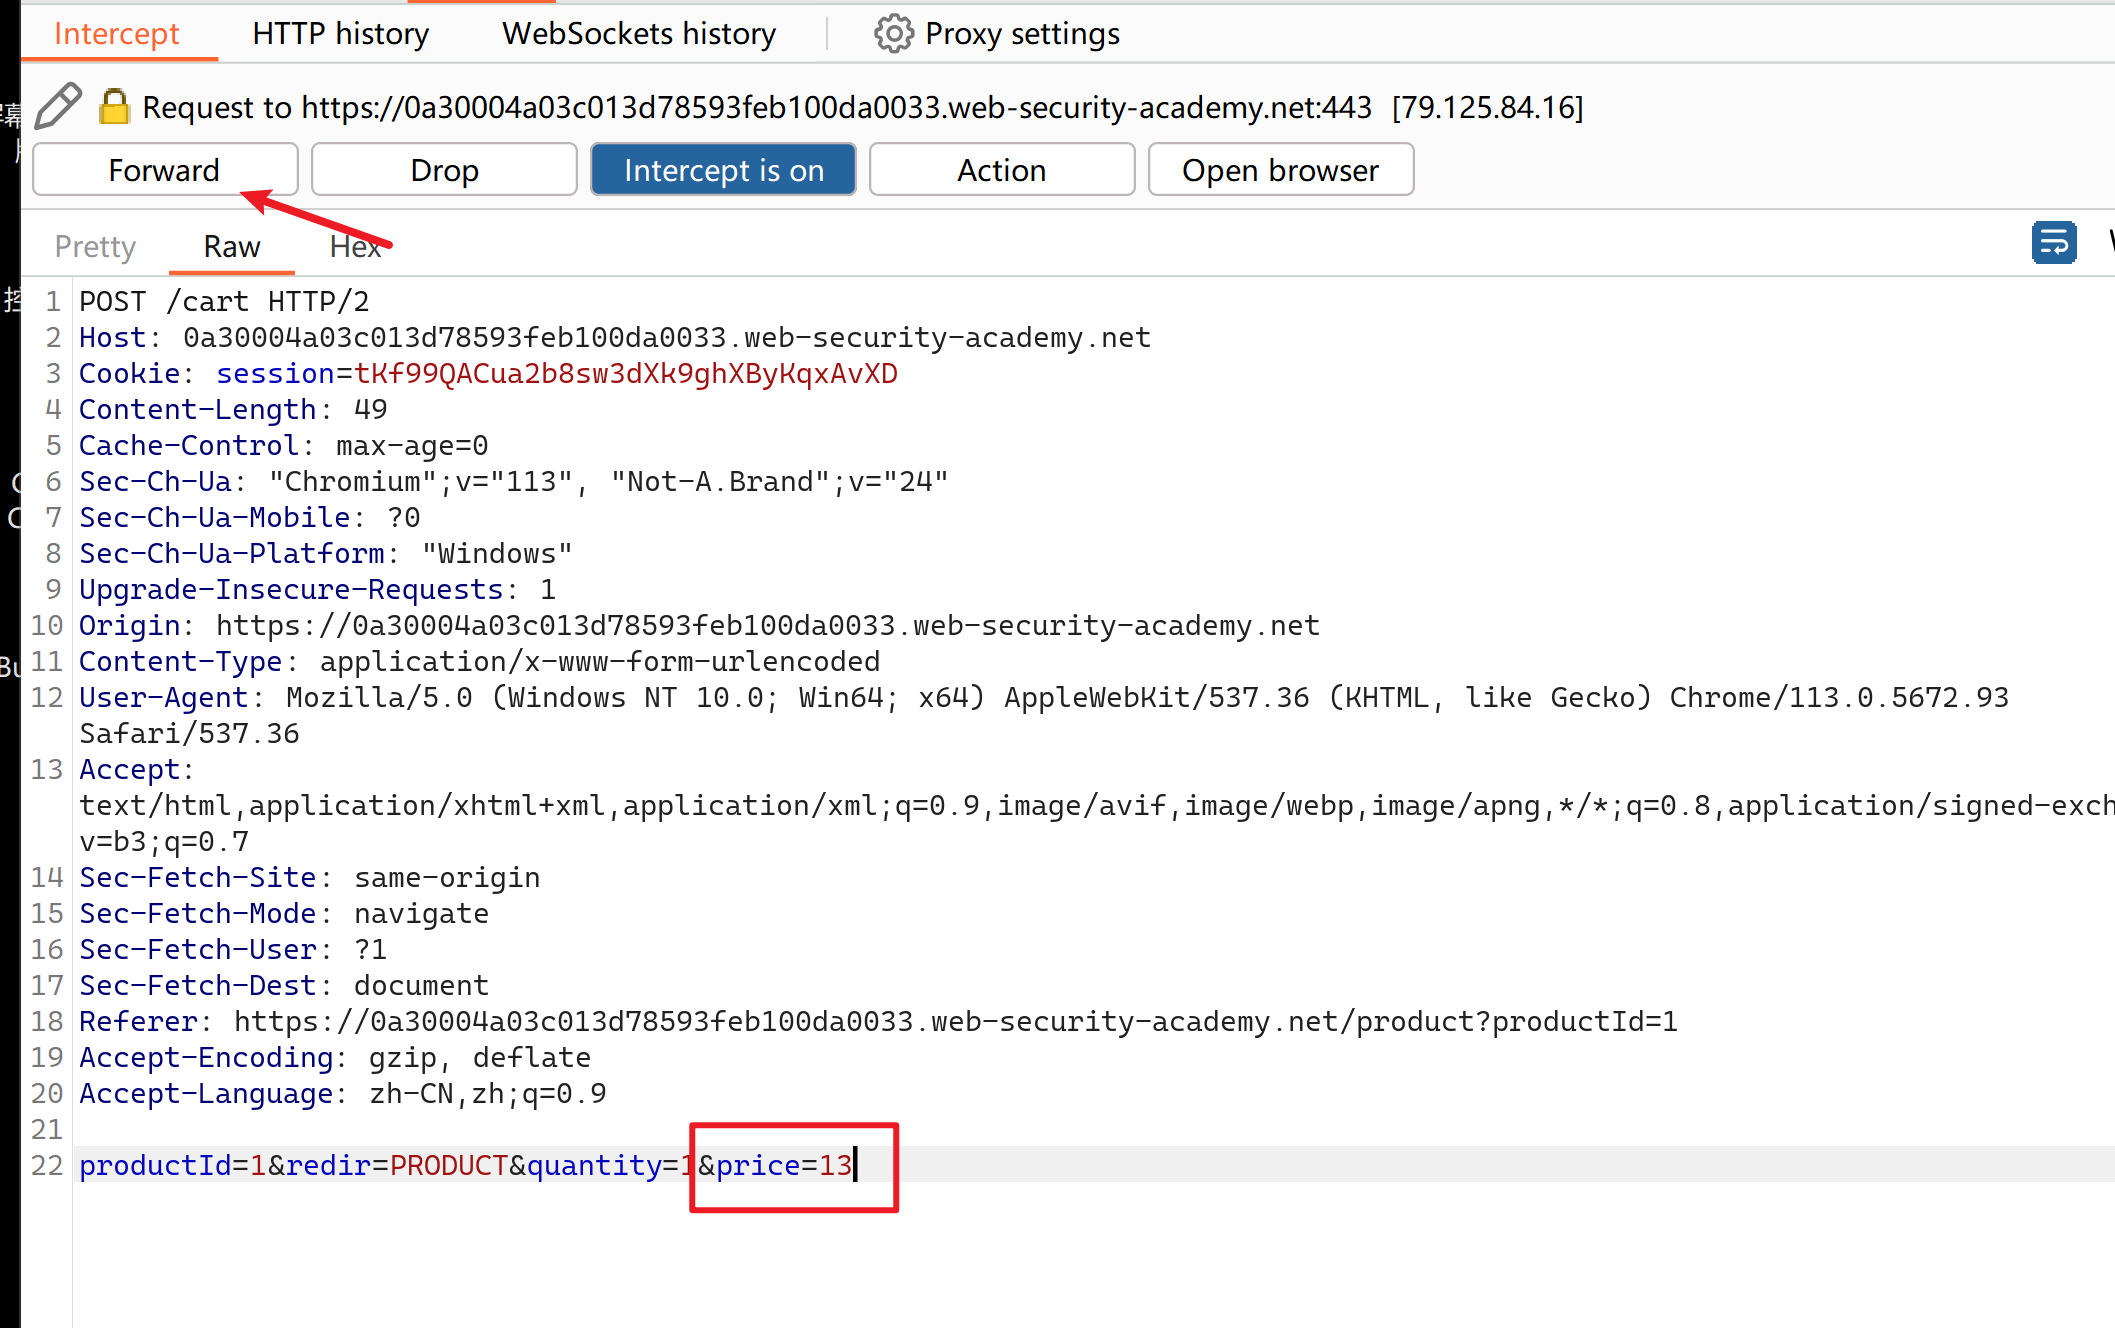Click the Accept-Language header line
This screenshot has height=1328, width=2115.
tap(343, 1093)
